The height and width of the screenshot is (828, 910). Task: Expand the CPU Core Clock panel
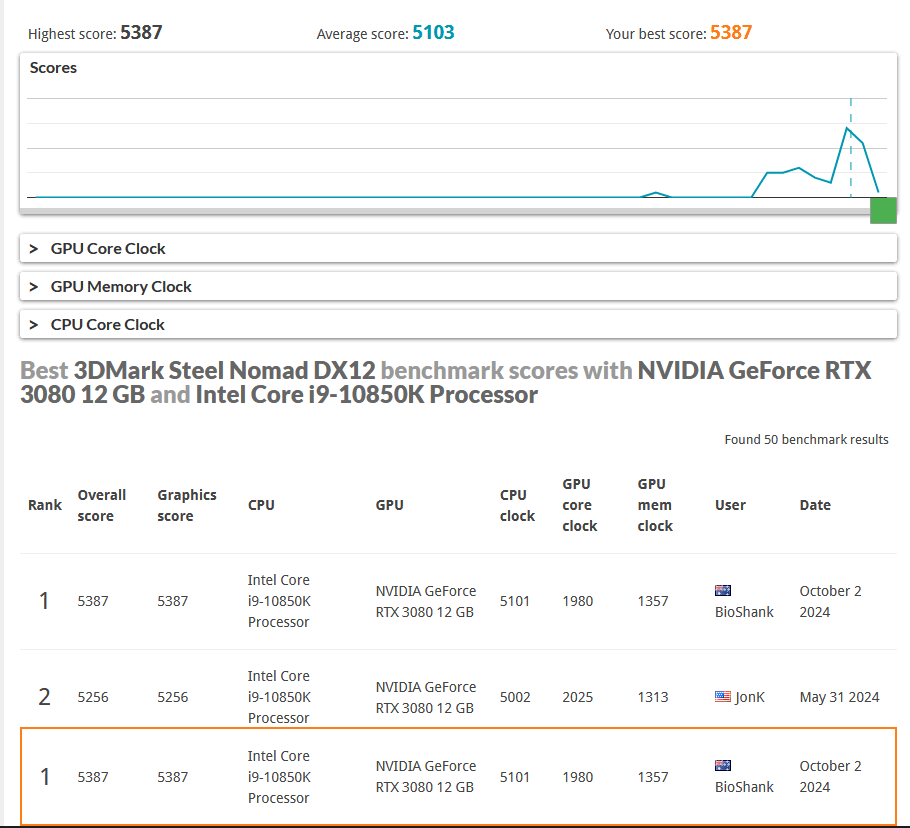[x=458, y=324]
